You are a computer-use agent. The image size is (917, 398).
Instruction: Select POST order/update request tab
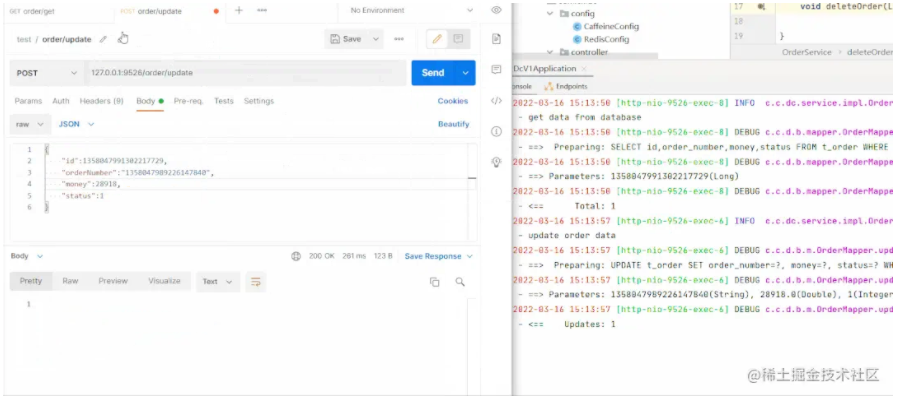pos(151,11)
